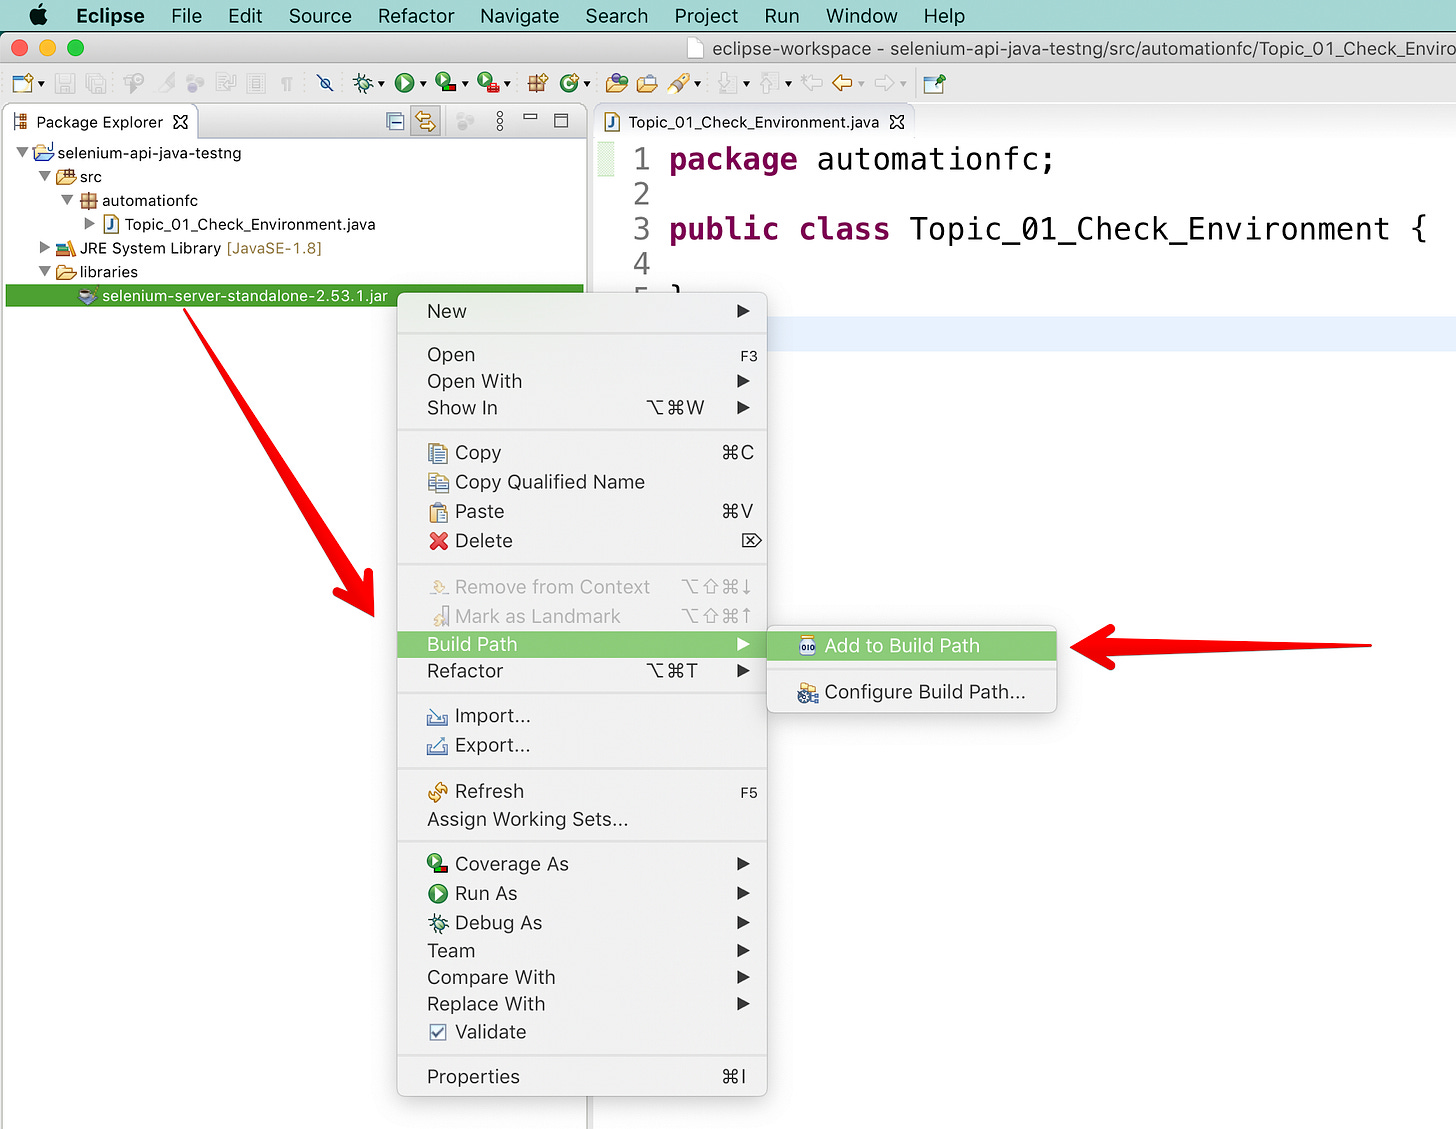Viewport: 1456px width, 1129px height.
Task: Open the dropdown arrow beside New wizard
Action: pos(41,85)
